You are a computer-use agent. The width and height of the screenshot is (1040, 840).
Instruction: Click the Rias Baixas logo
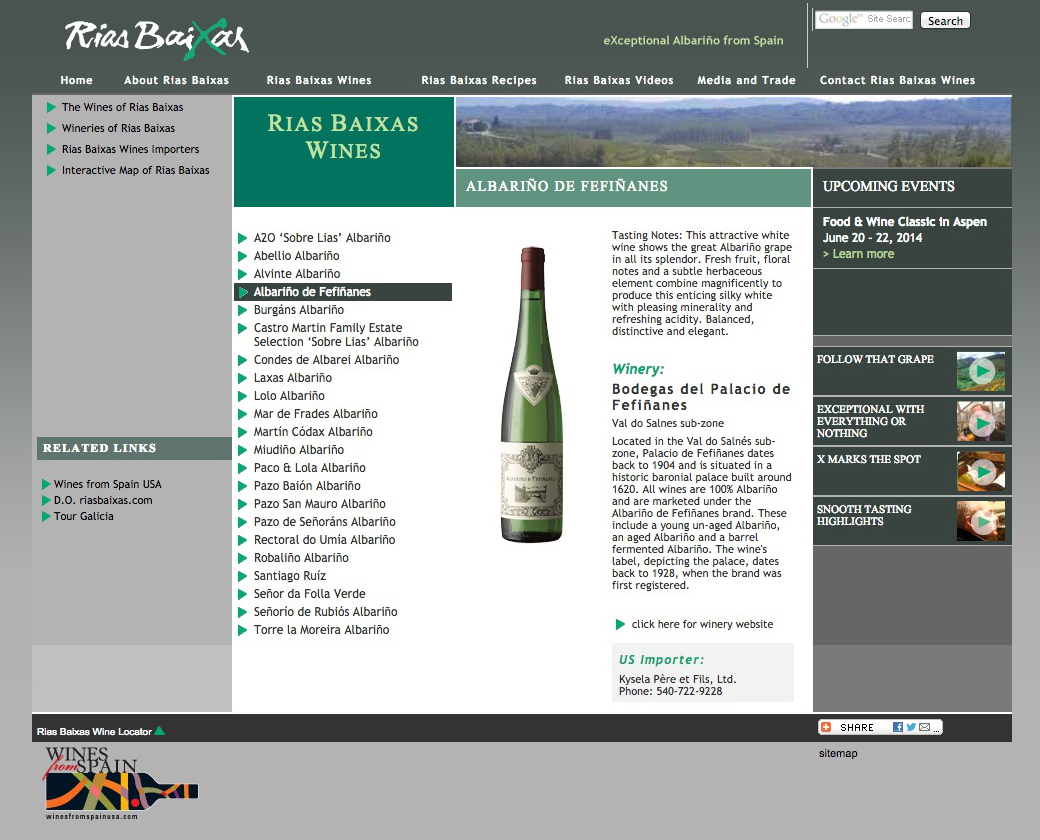click(x=157, y=38)
